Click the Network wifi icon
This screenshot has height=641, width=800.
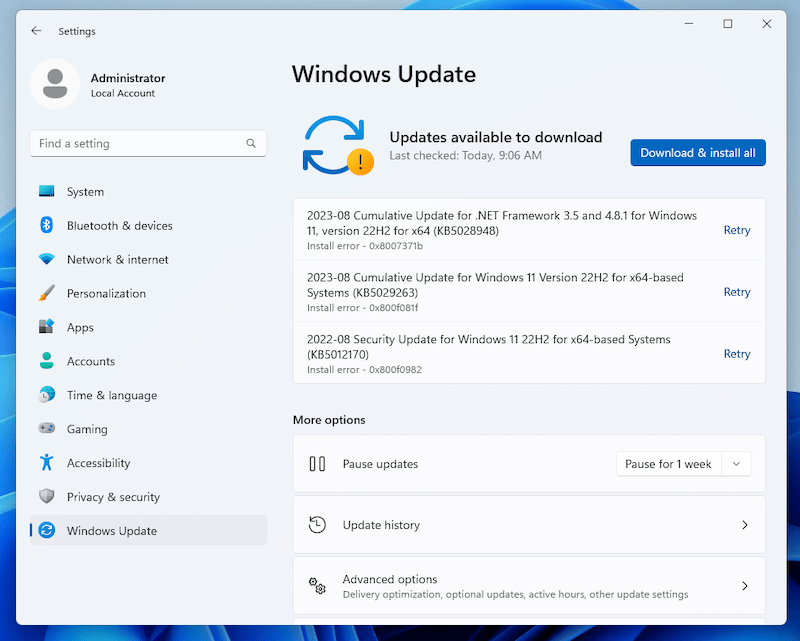click(x=46, y=259)
